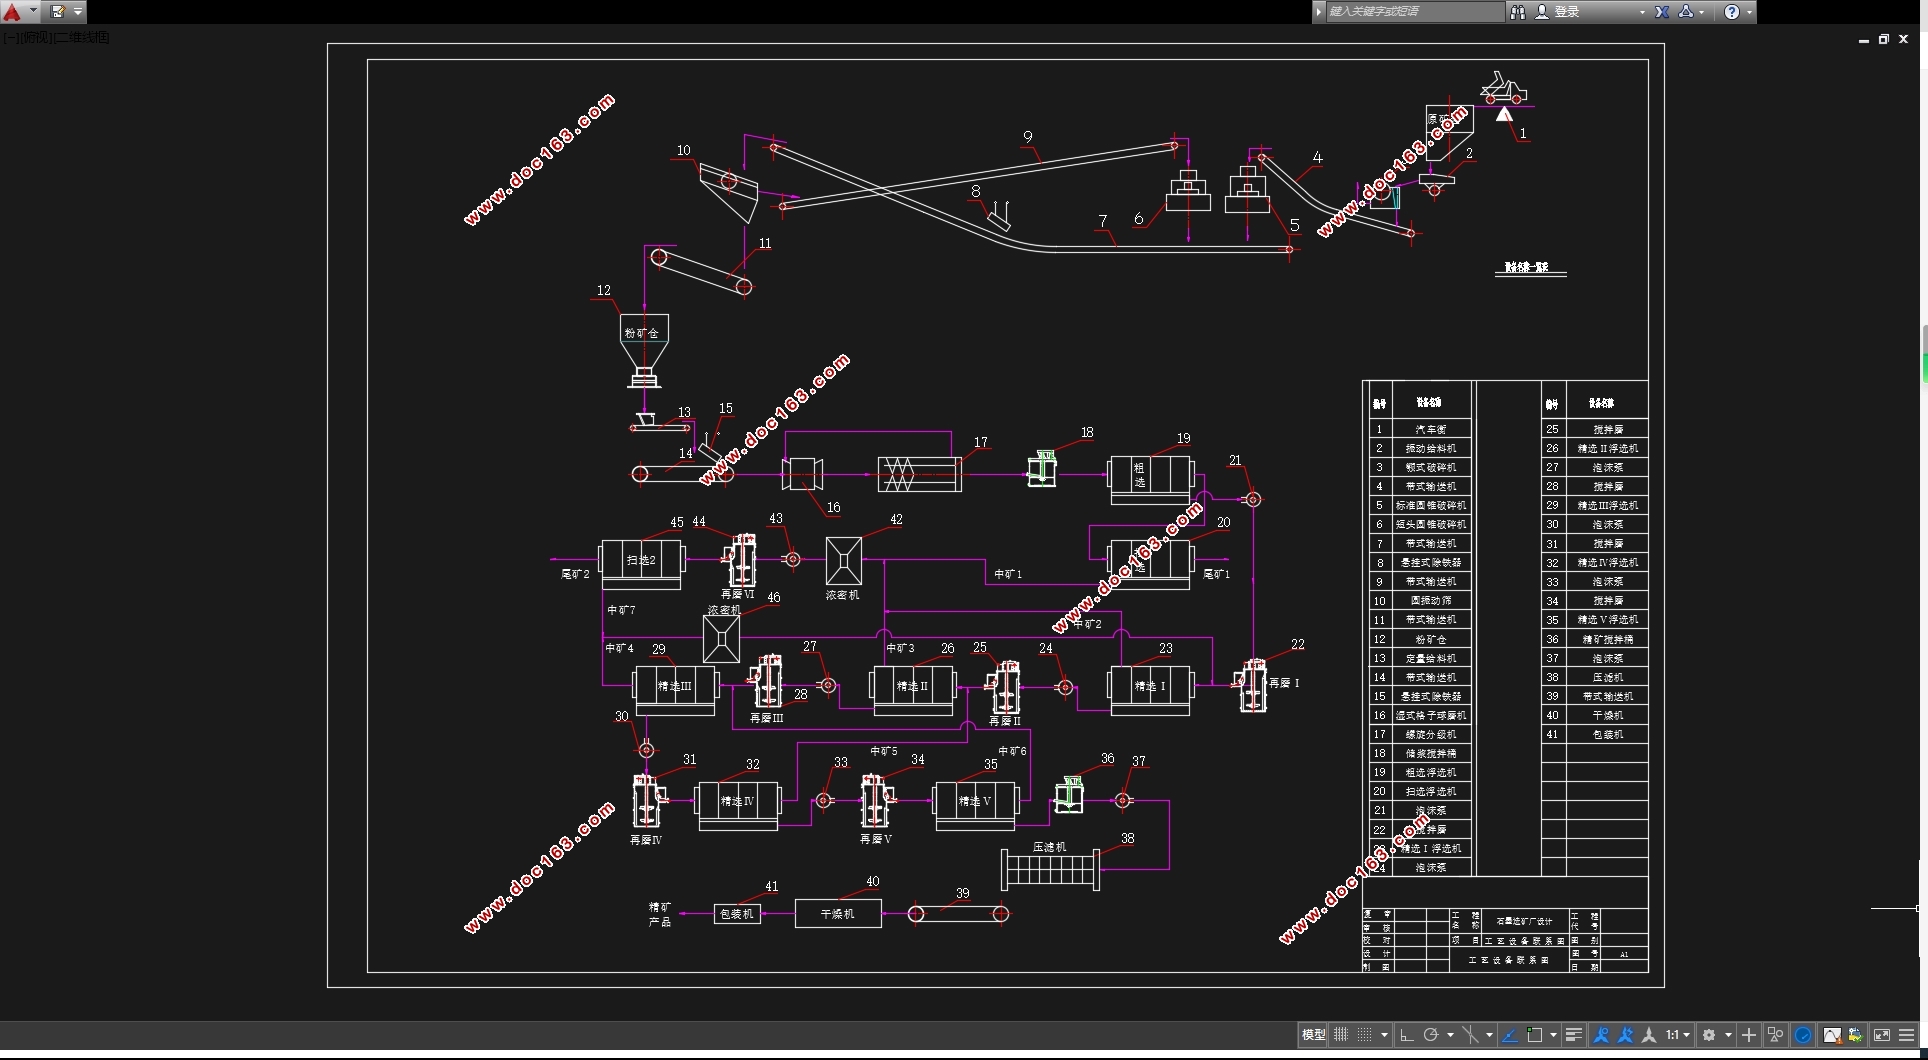Click the [-] viewport controls label
The width and height of the screenshot is (1928, 1060).
(9, 38)
